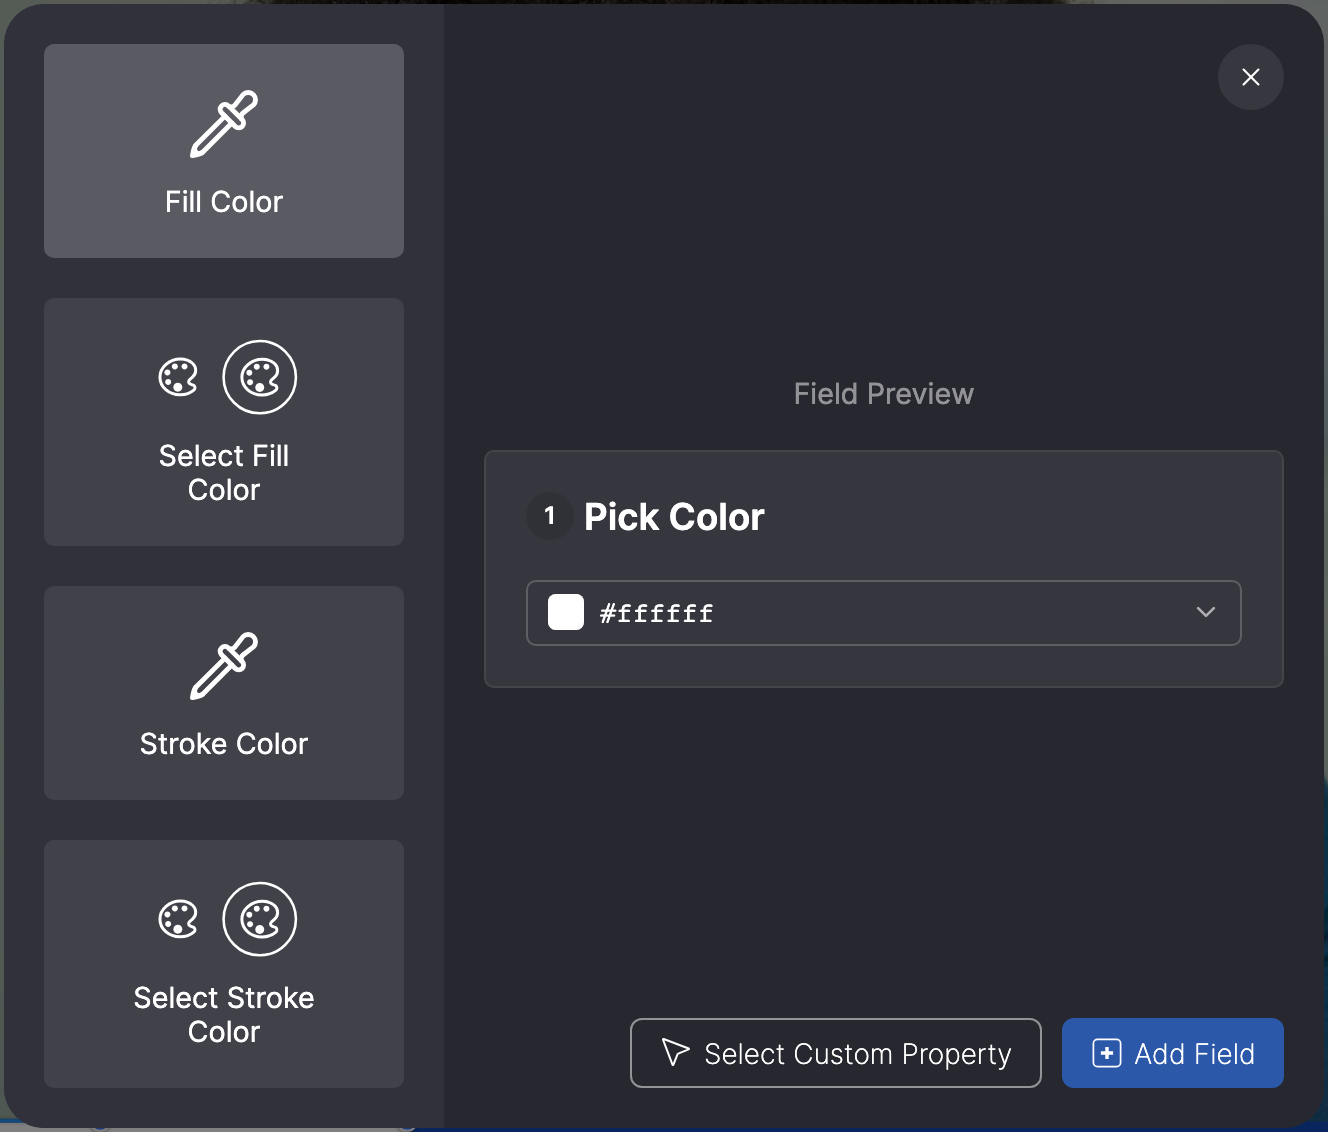Image resolution: width=1328 pixels, height=1132 pixels.
Task: Click the Add Field button
Action: pyautogui.click(x=1173, y=1053)
